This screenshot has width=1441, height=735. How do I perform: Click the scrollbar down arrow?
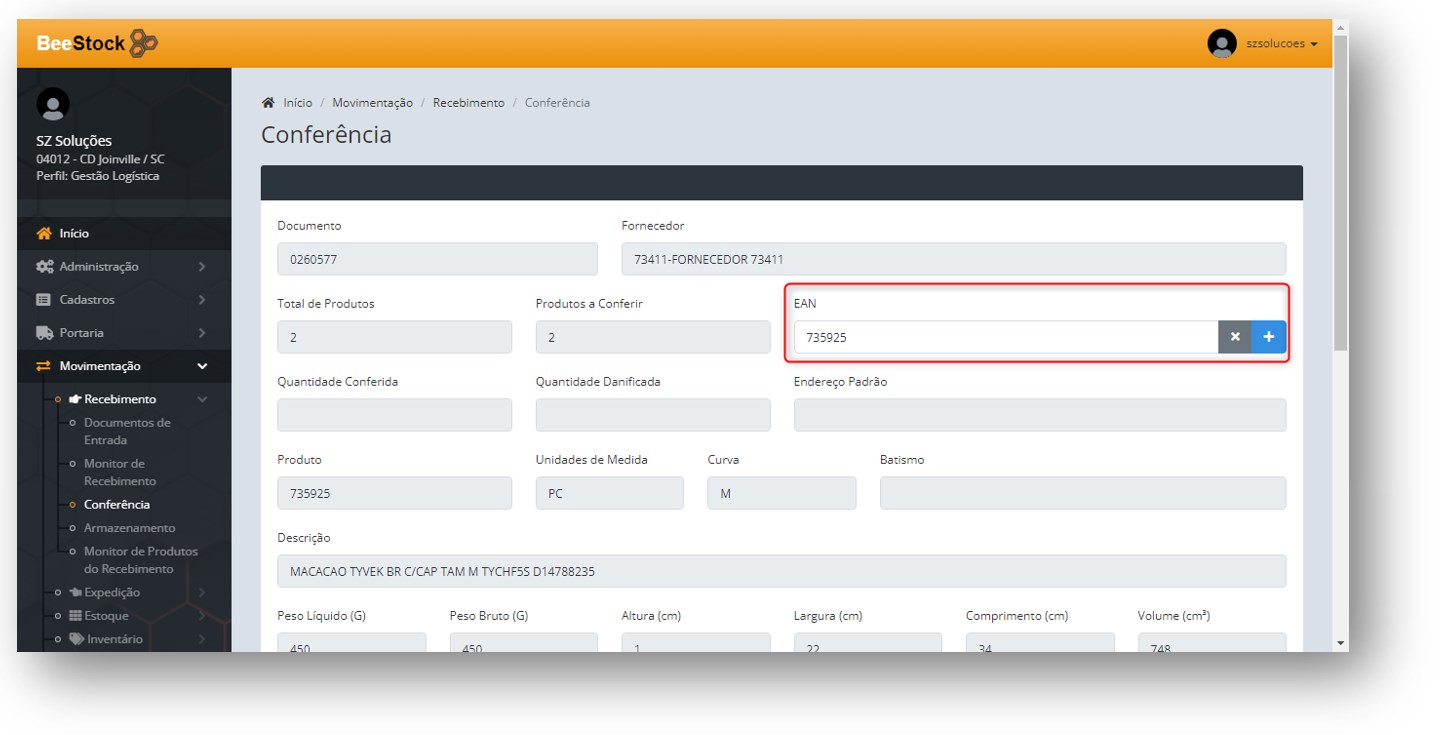pyautogui.click(x=1340, y=642)
